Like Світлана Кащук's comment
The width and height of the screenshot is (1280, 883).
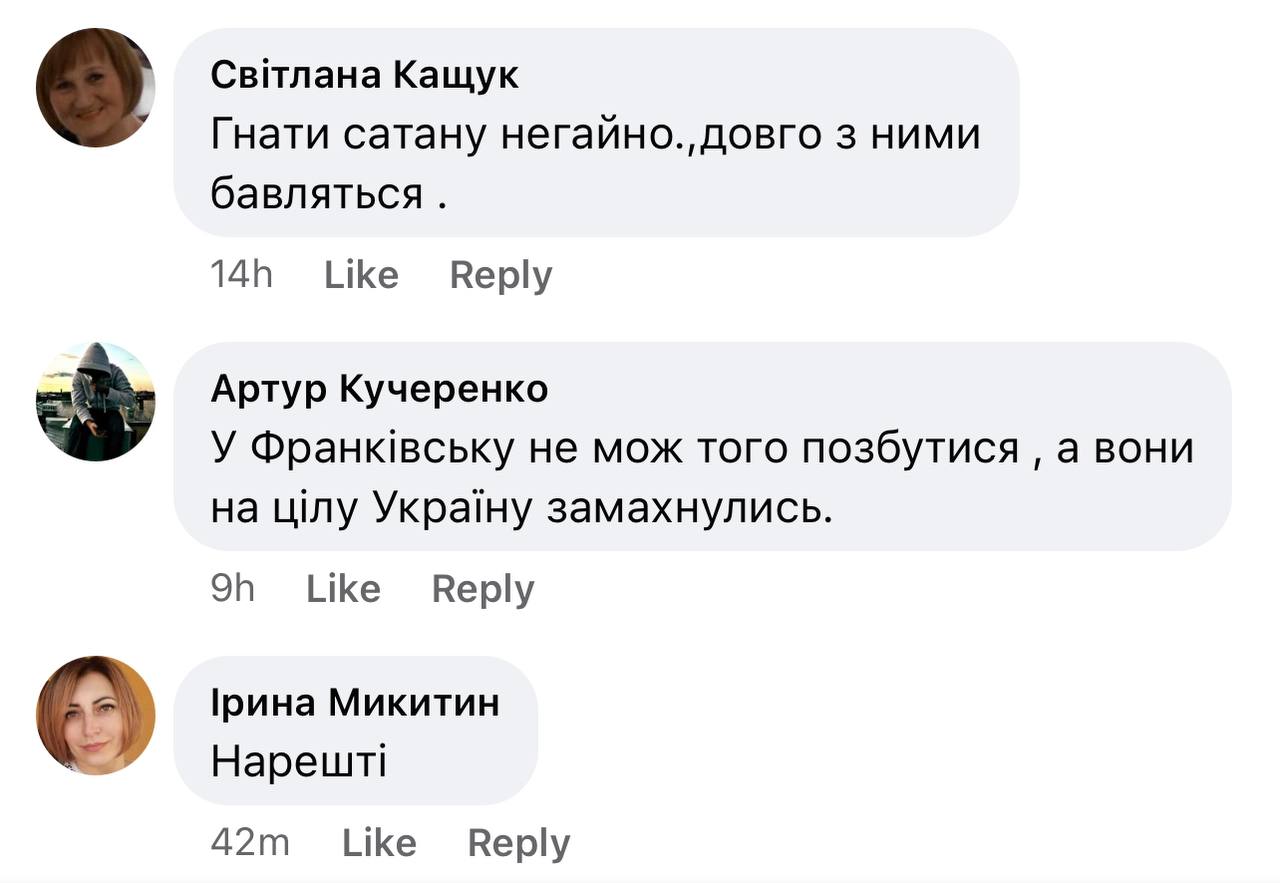[361, 275]
